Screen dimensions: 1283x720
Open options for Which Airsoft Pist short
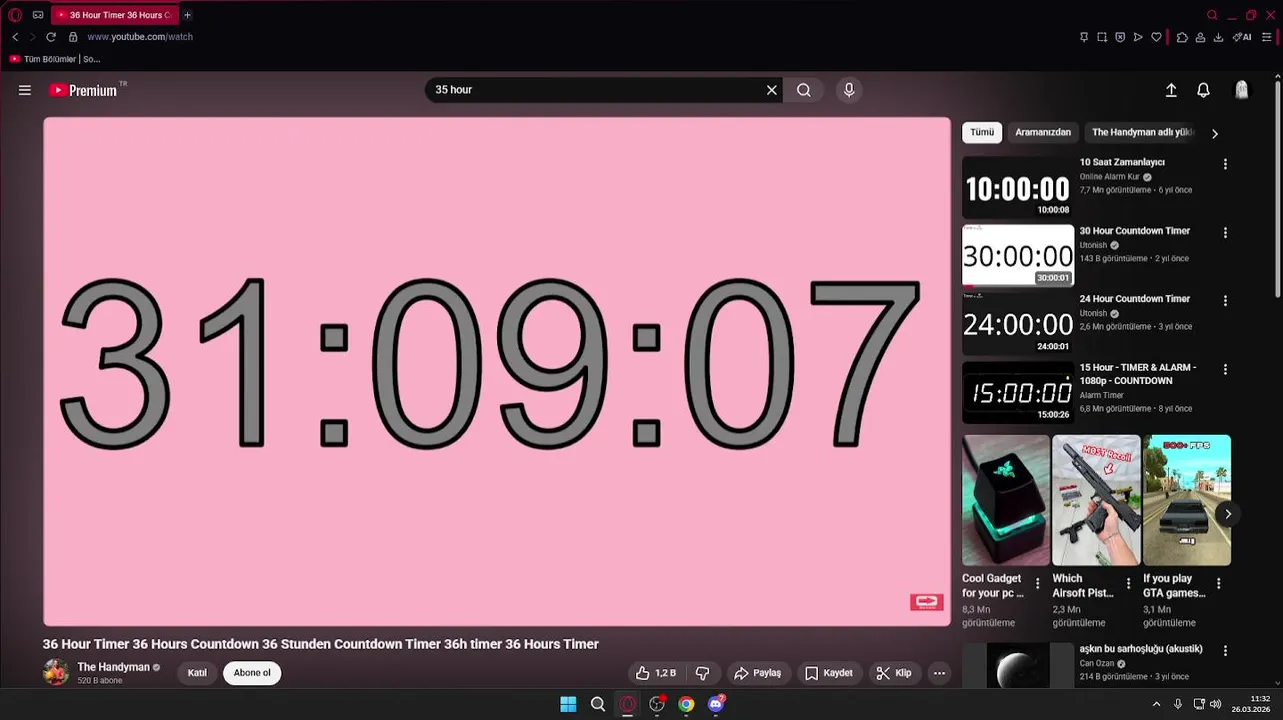1128,583
